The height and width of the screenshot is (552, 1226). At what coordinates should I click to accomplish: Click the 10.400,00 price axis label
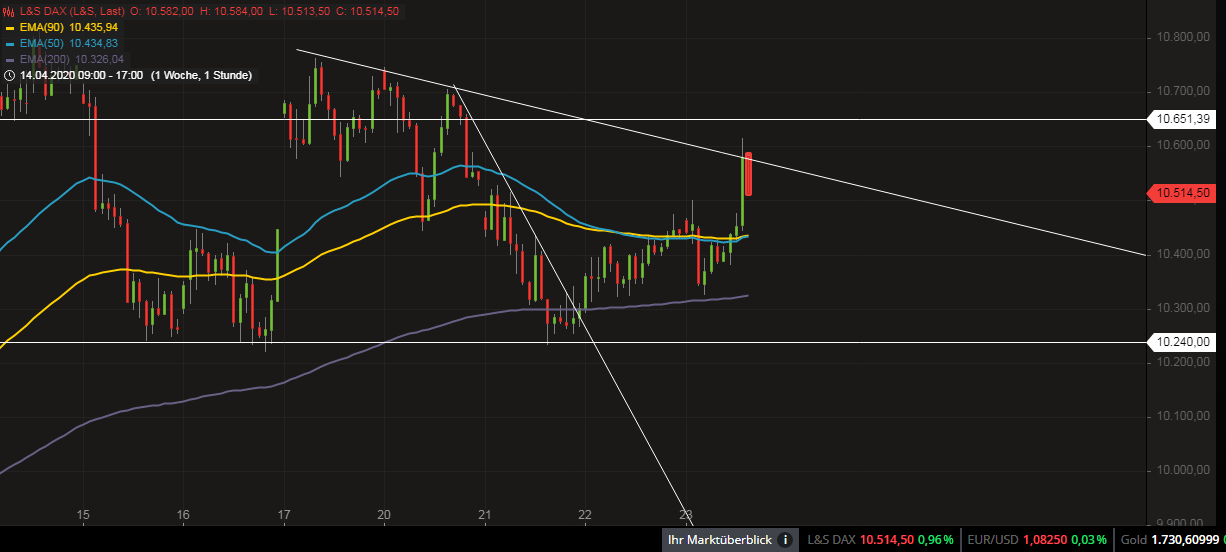(x=1183, y=254)
